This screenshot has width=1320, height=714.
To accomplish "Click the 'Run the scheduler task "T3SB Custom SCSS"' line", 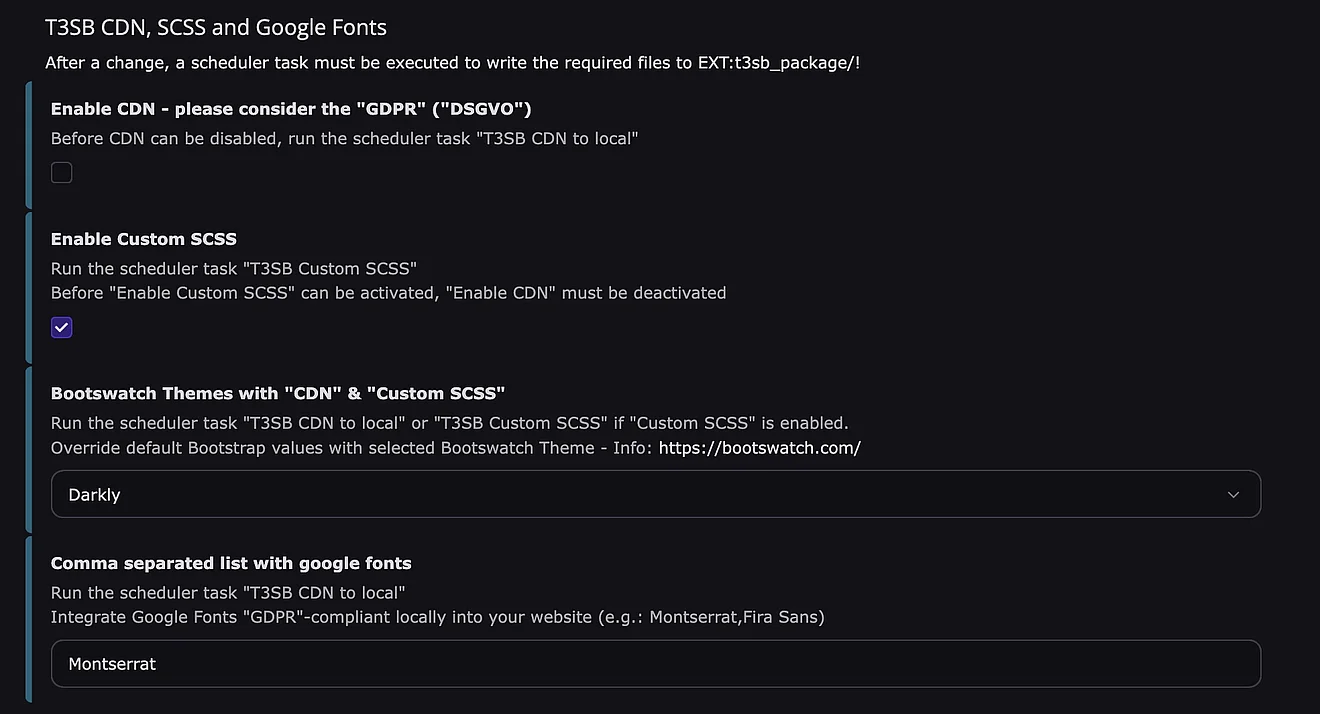I will click(233, 268).
